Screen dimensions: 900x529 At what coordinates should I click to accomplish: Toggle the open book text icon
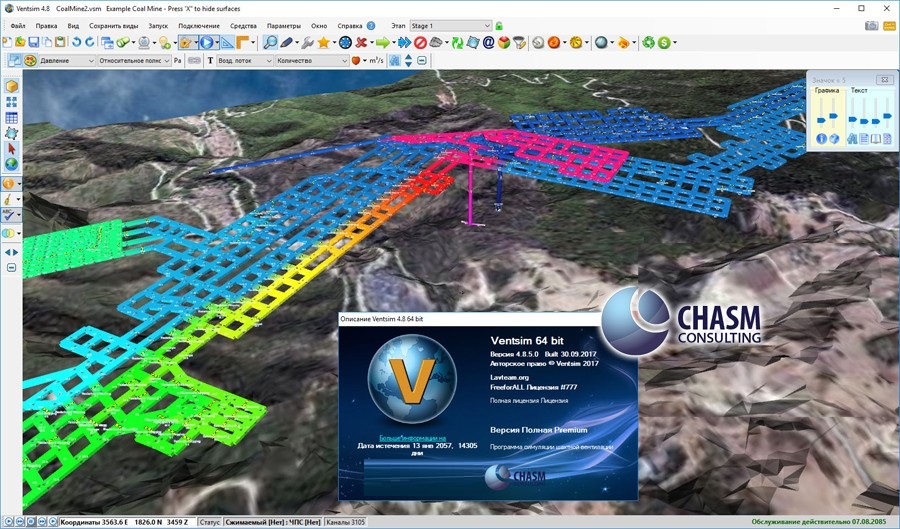[875, 138]
